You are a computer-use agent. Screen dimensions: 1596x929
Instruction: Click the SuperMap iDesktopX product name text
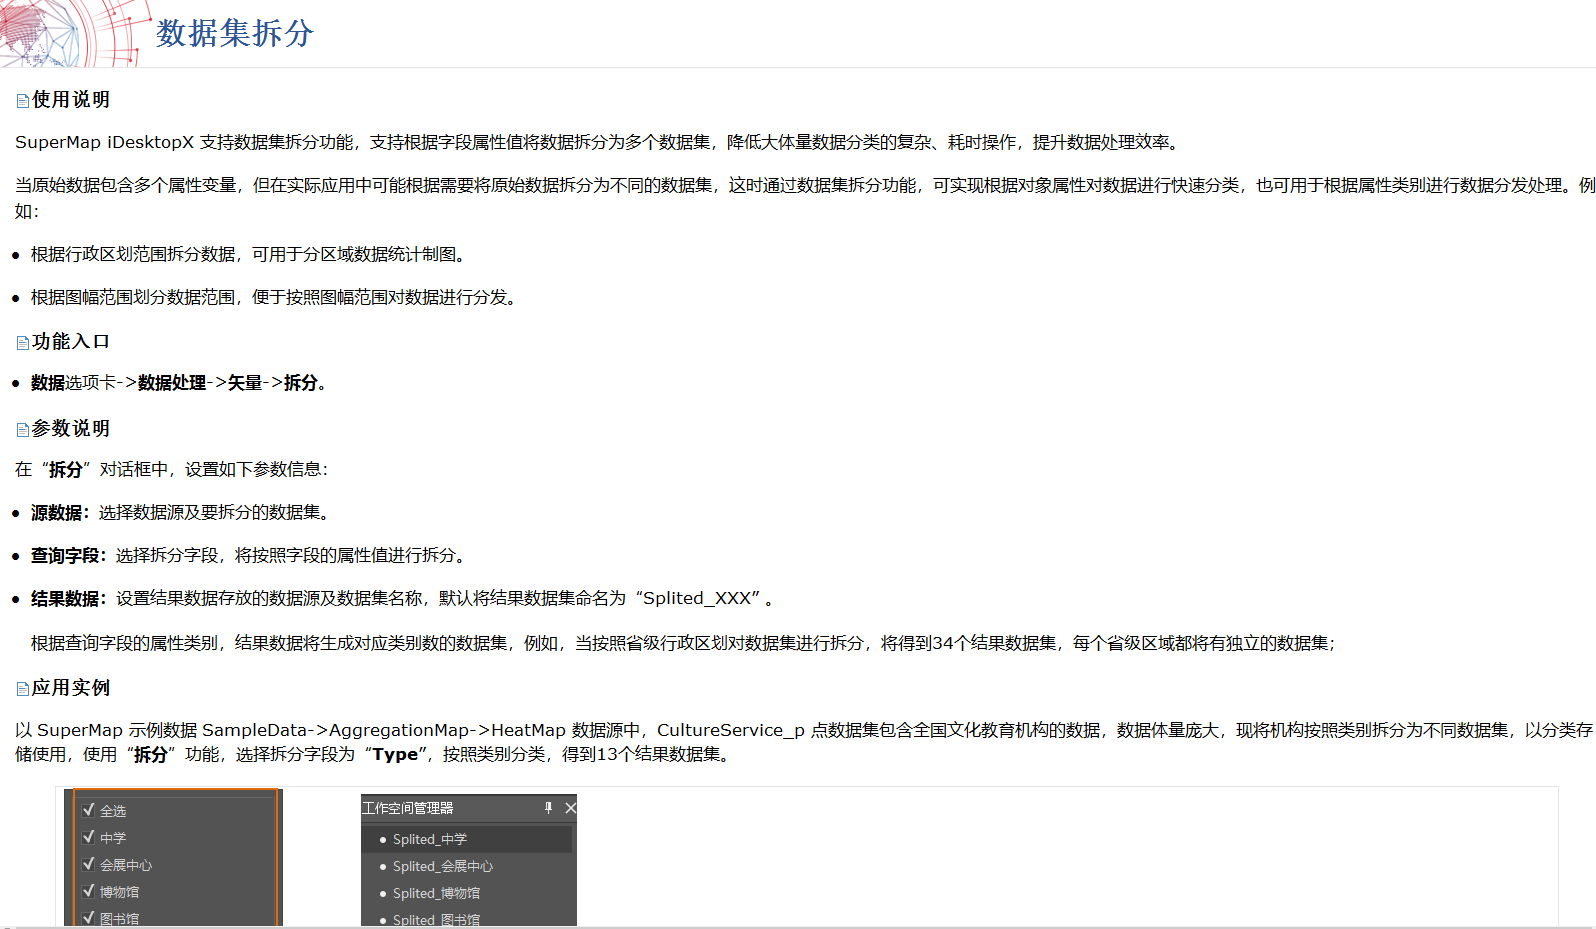[x=105, y=142]
